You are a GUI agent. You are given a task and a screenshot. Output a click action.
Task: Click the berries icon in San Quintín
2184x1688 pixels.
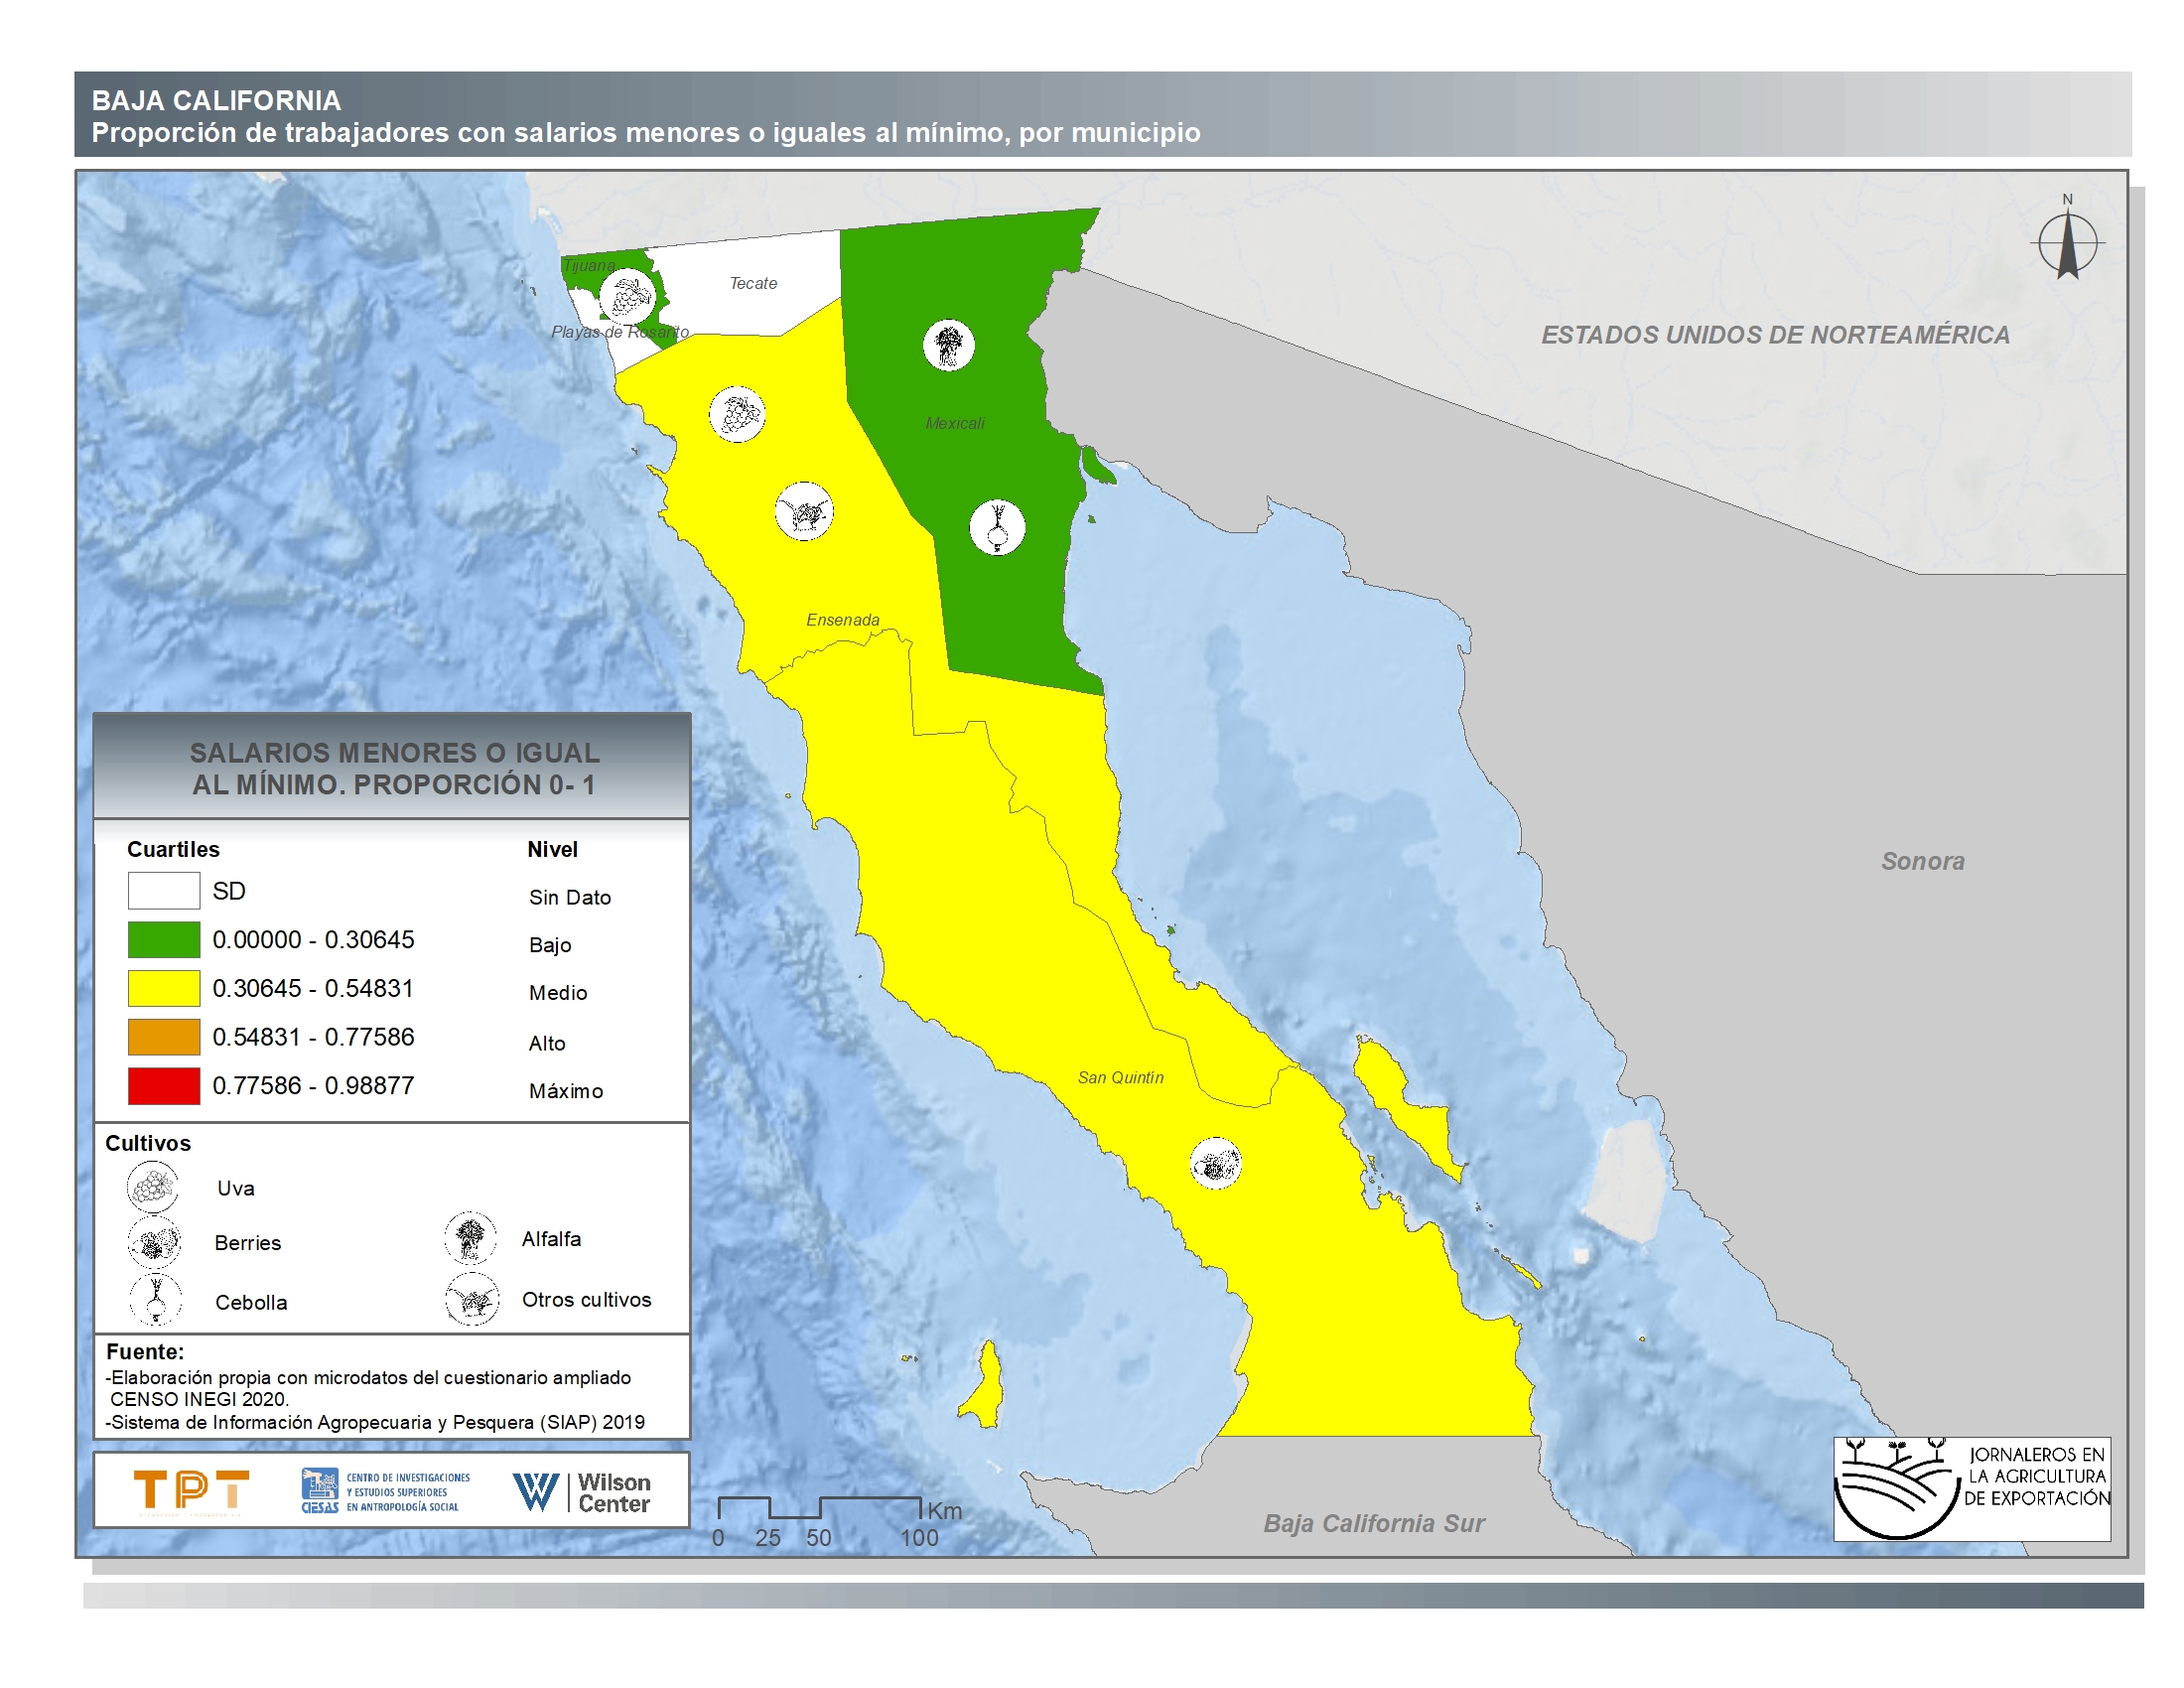pyautogui.click(x=1215, y=1164)
